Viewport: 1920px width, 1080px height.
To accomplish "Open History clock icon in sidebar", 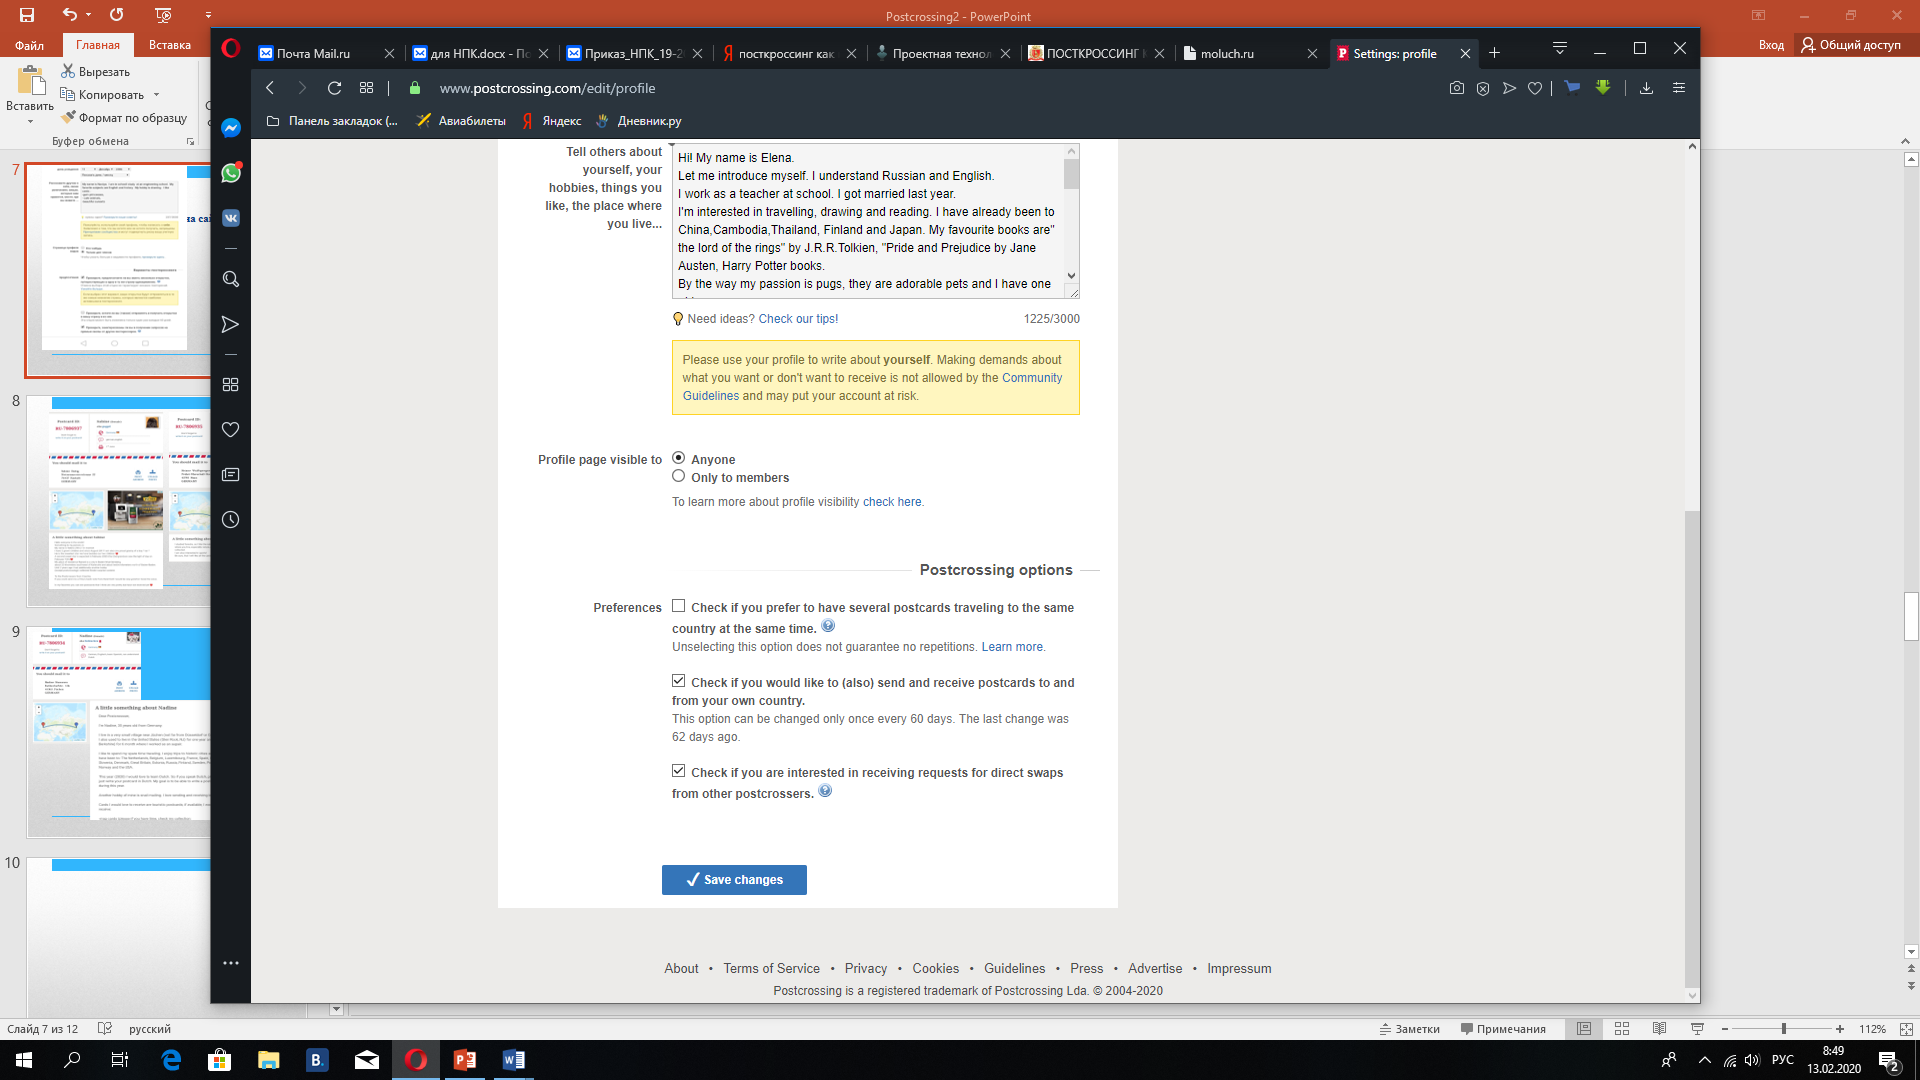I will click(231, 520).
